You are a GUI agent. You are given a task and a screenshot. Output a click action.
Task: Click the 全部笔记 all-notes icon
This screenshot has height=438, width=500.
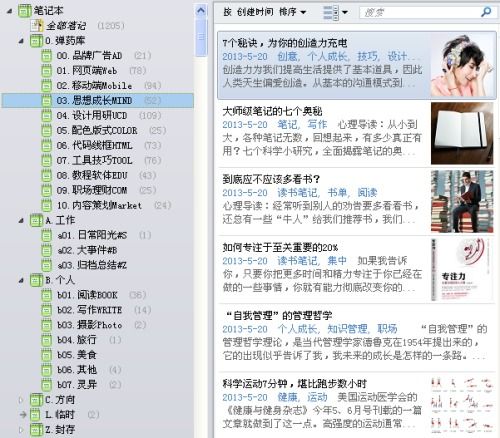[x=37, y=26]
